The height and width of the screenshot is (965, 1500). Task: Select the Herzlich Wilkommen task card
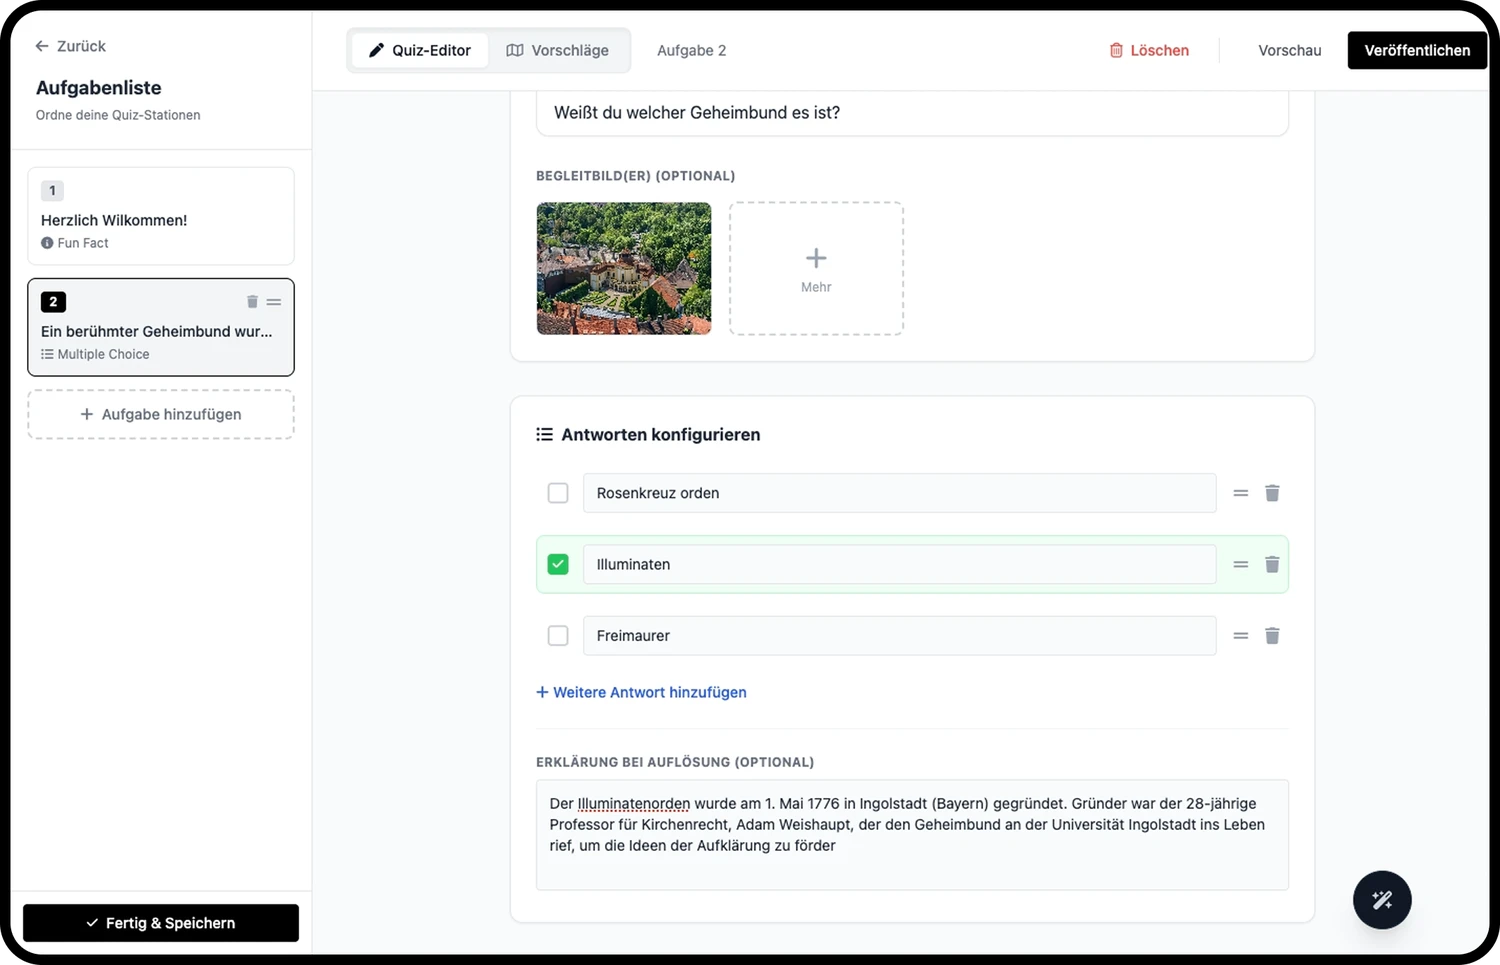pyautogui.click(x=161, y=216)
